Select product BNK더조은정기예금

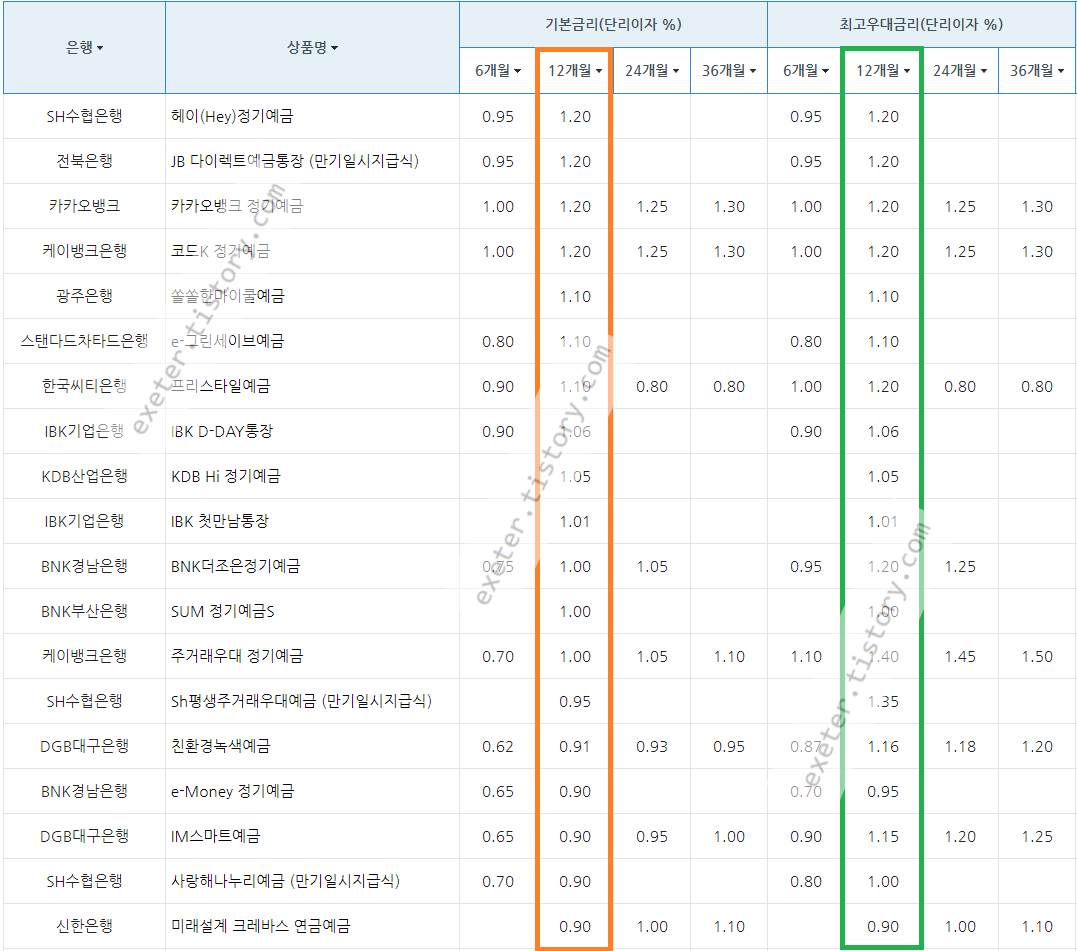[x=236, y=566]
